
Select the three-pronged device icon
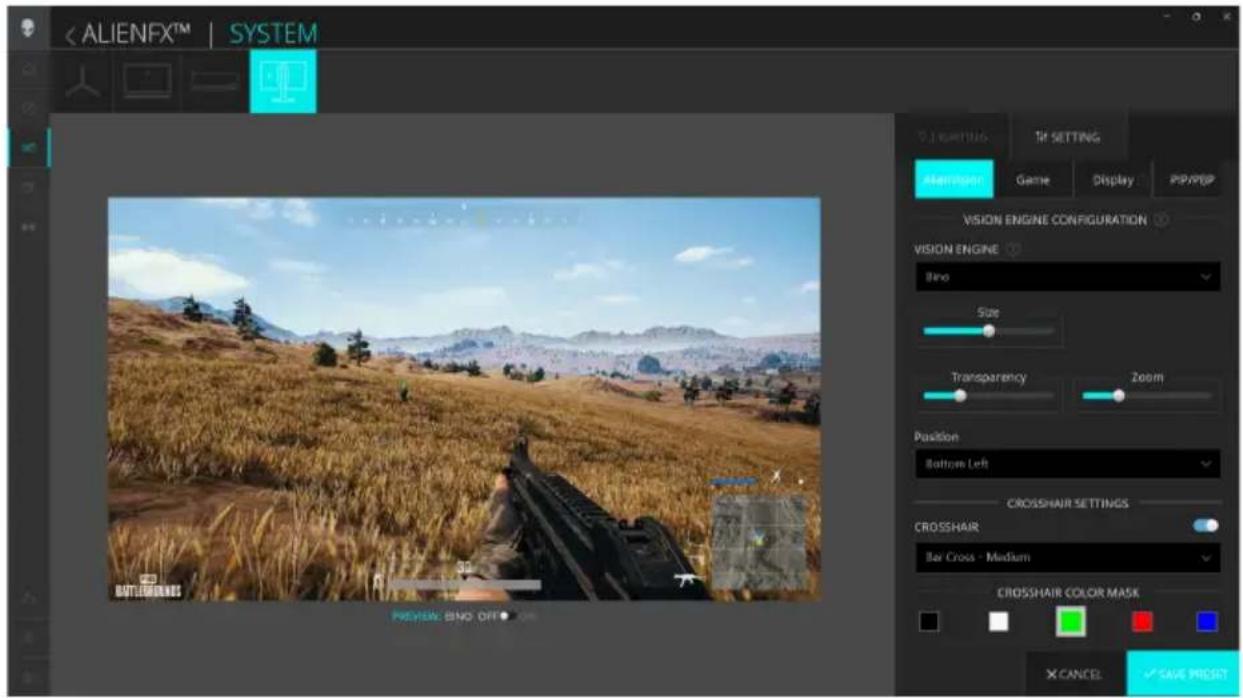click(x=84, y=83)
